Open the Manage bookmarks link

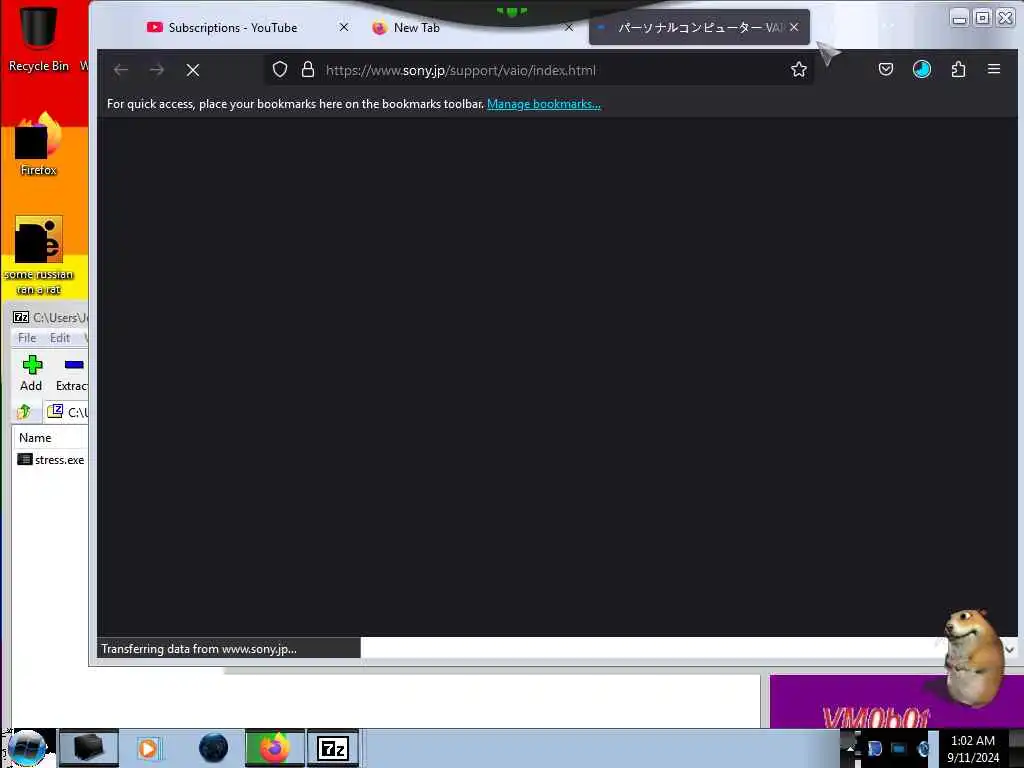(544, 104)
